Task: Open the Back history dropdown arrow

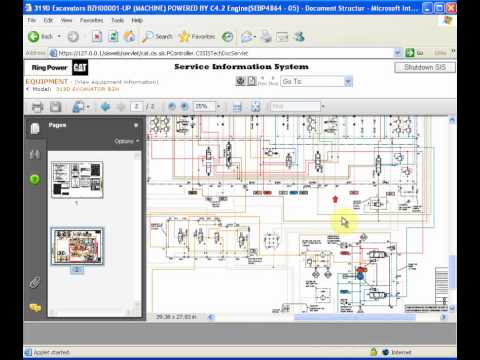Action: (x=59, y=36)
